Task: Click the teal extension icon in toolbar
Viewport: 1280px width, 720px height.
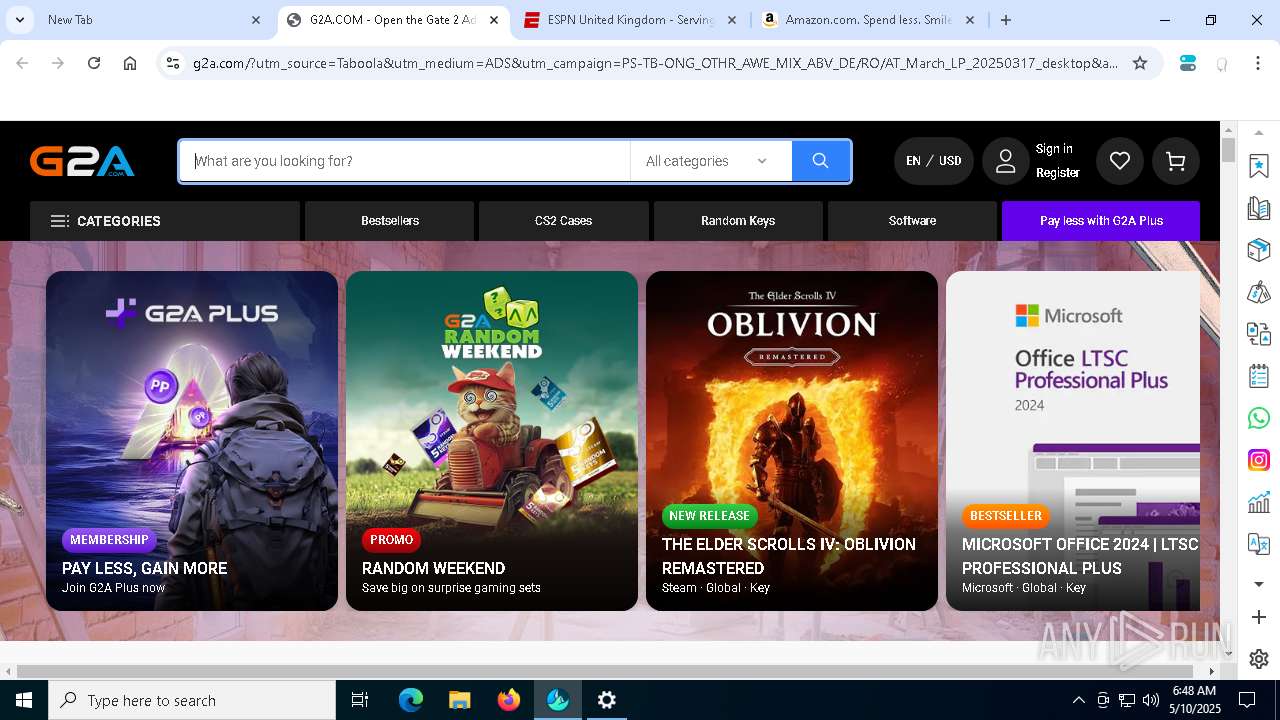Action: point(1188,63)
